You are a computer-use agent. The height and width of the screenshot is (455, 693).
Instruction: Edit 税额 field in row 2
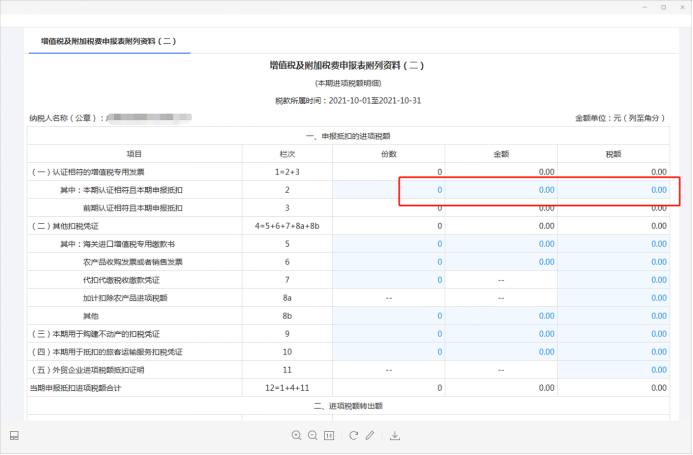point(613,190)
